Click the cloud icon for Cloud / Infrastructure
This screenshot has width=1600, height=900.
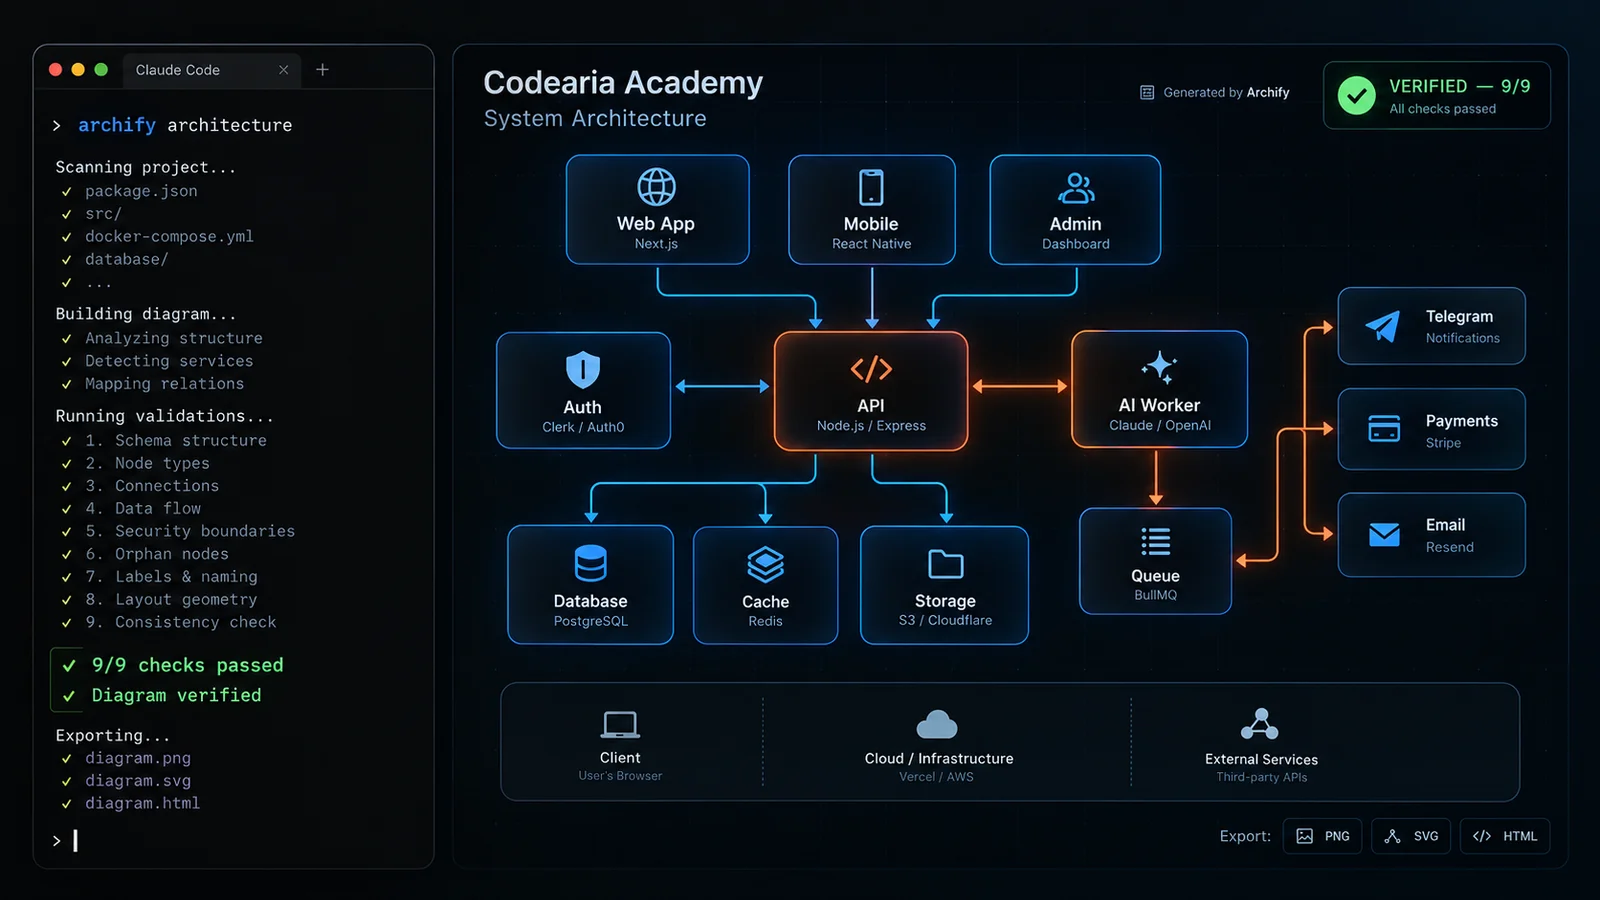click(937, 724)
